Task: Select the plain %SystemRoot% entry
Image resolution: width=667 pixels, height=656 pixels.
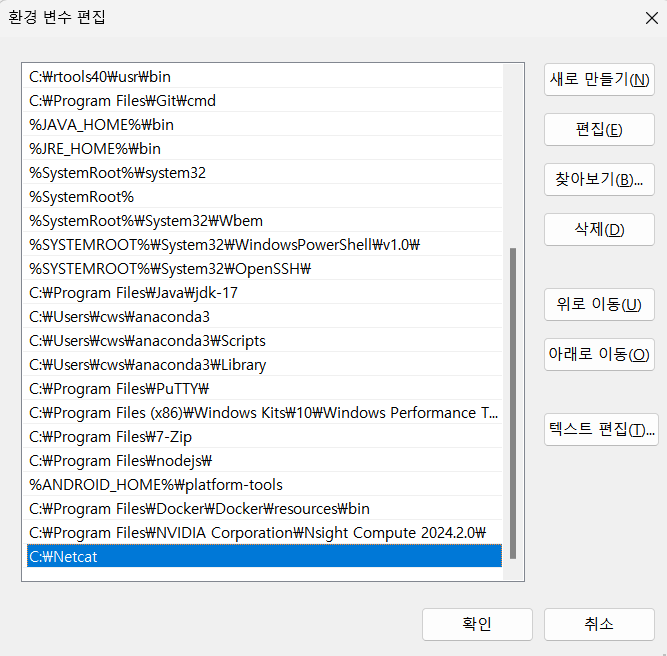Action: [262, 197]
